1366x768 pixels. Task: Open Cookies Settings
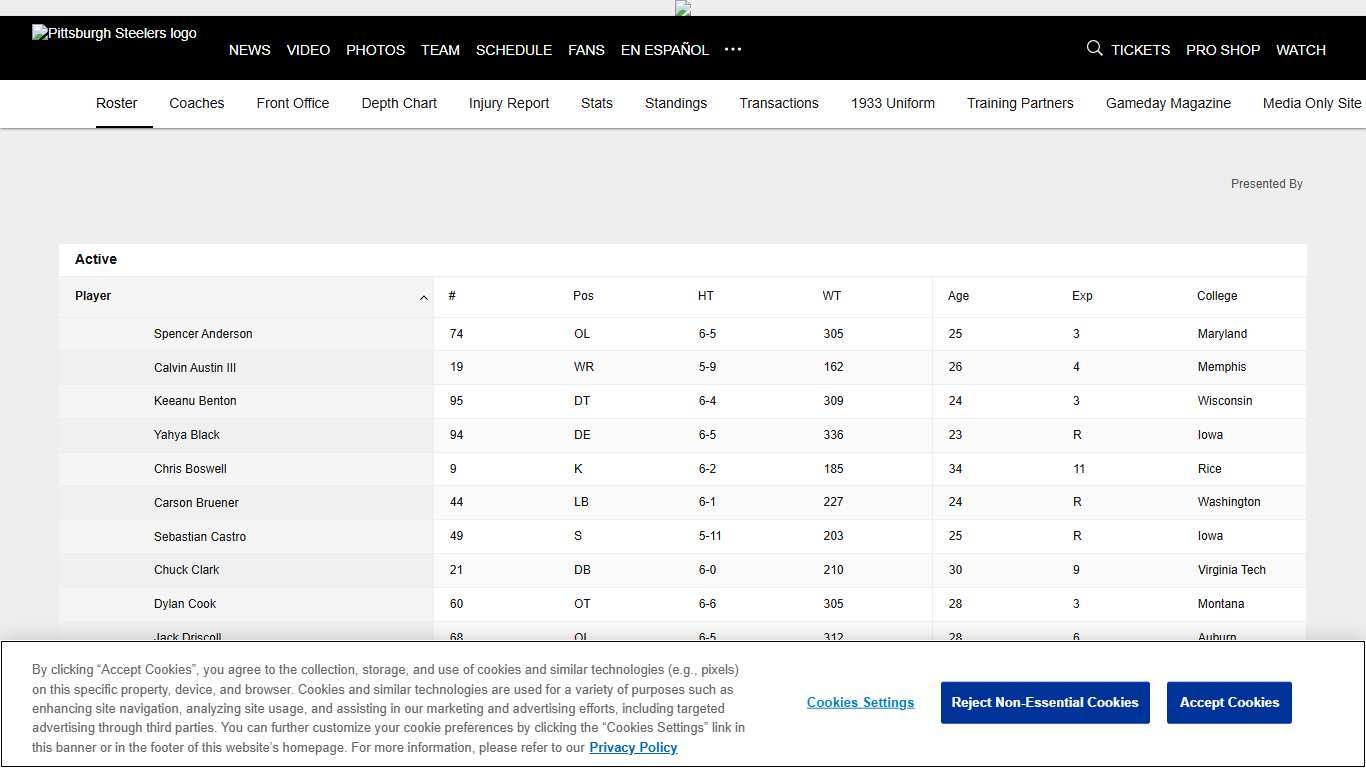[860, 702]
